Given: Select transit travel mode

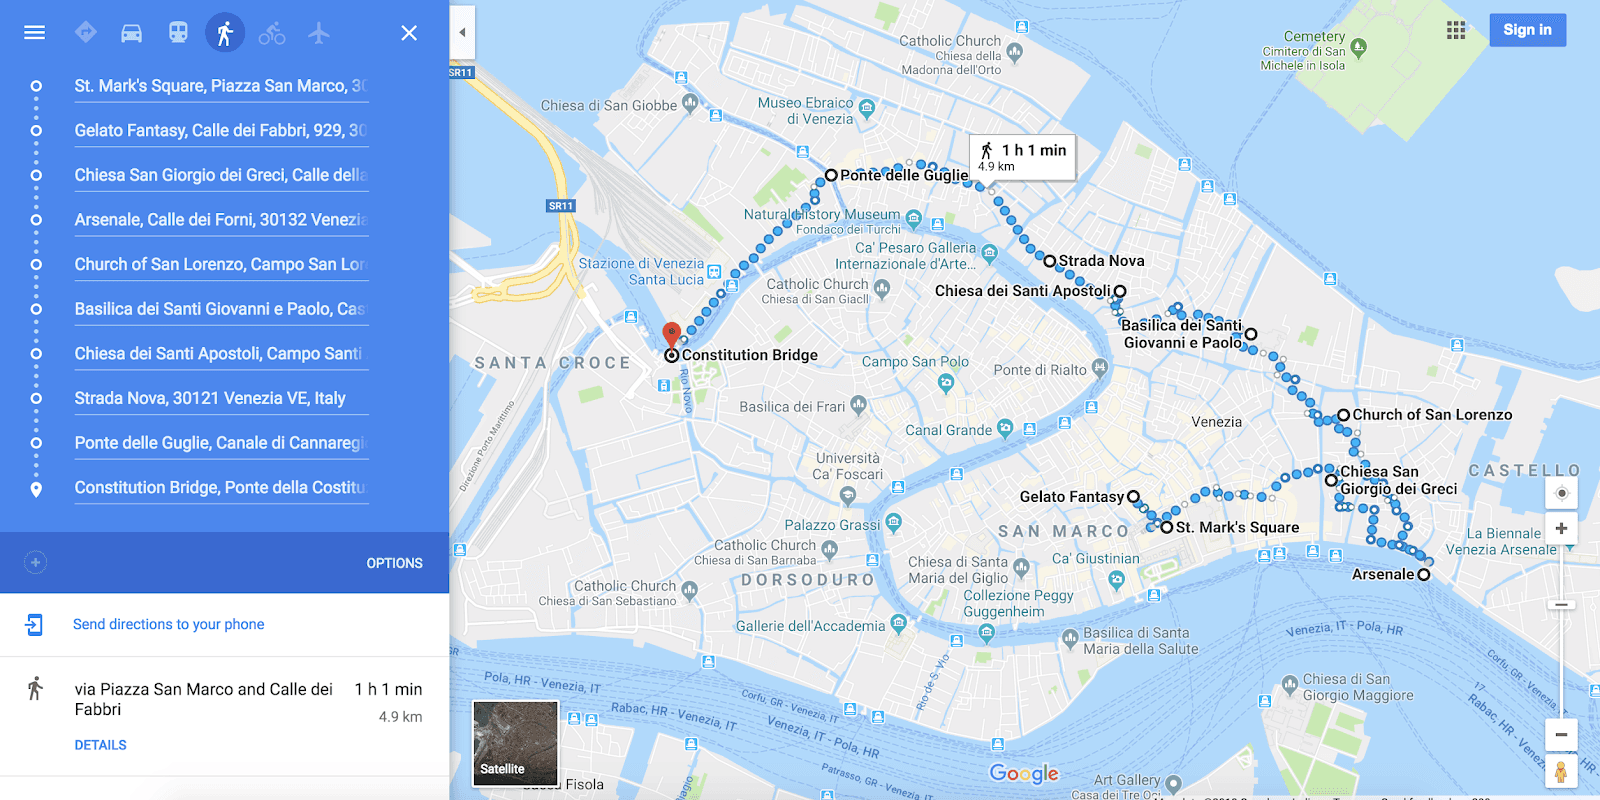Looking at the screenshot, I should tap(178, 33).
